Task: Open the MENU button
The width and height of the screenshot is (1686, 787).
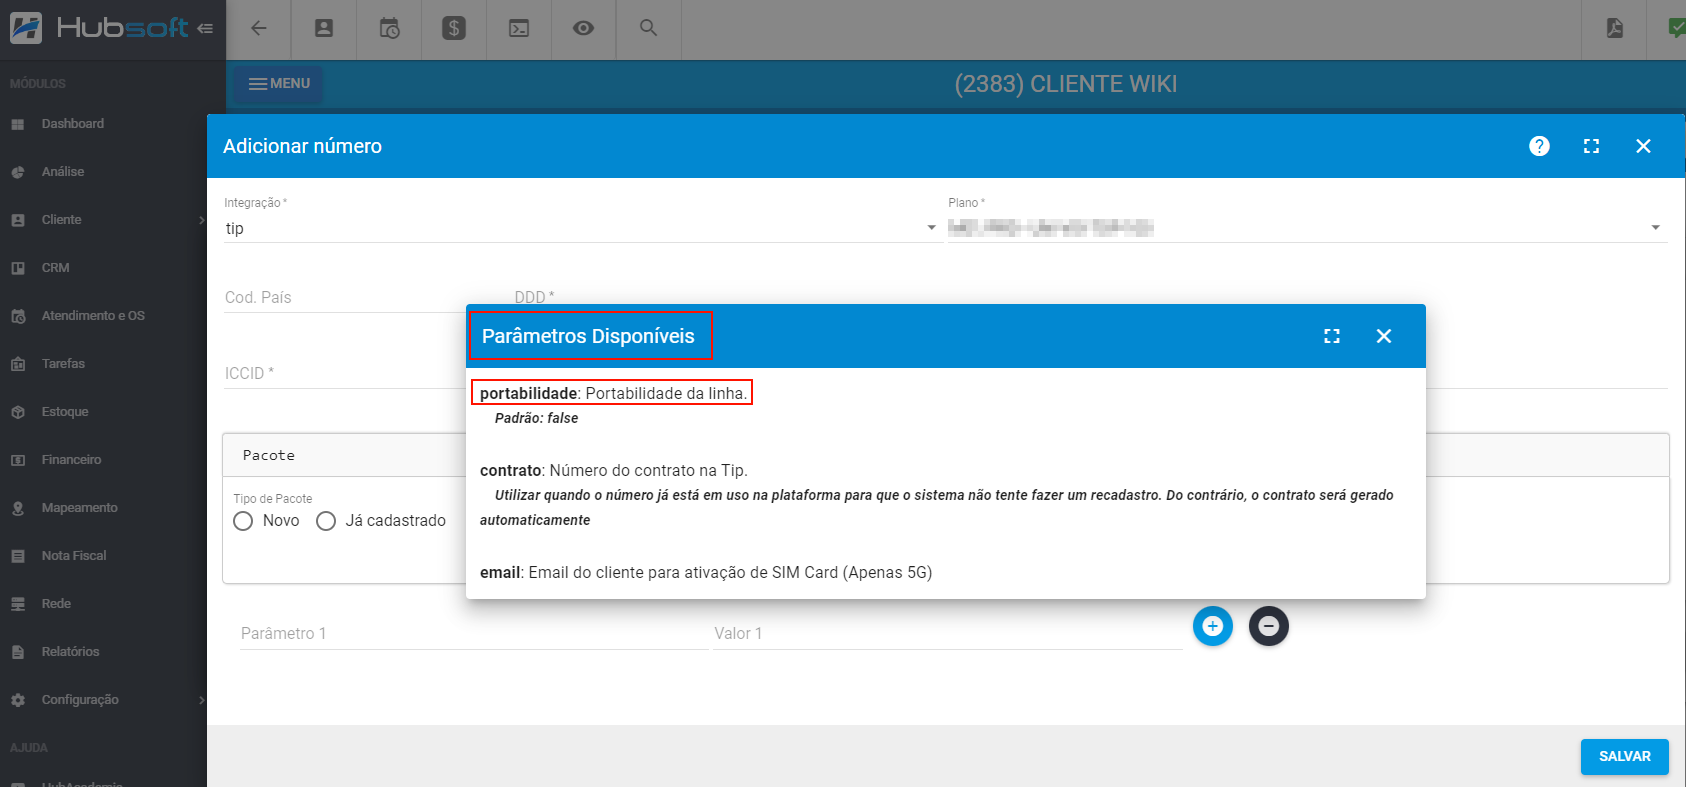Action: click(279, 84)
